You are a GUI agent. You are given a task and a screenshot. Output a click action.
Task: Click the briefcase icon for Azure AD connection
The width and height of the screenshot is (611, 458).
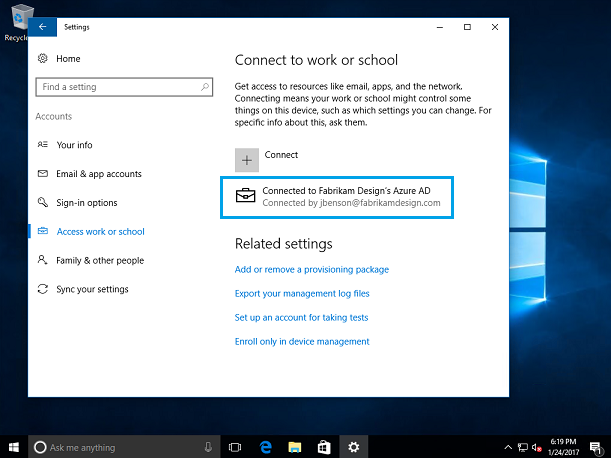[246, 196]
